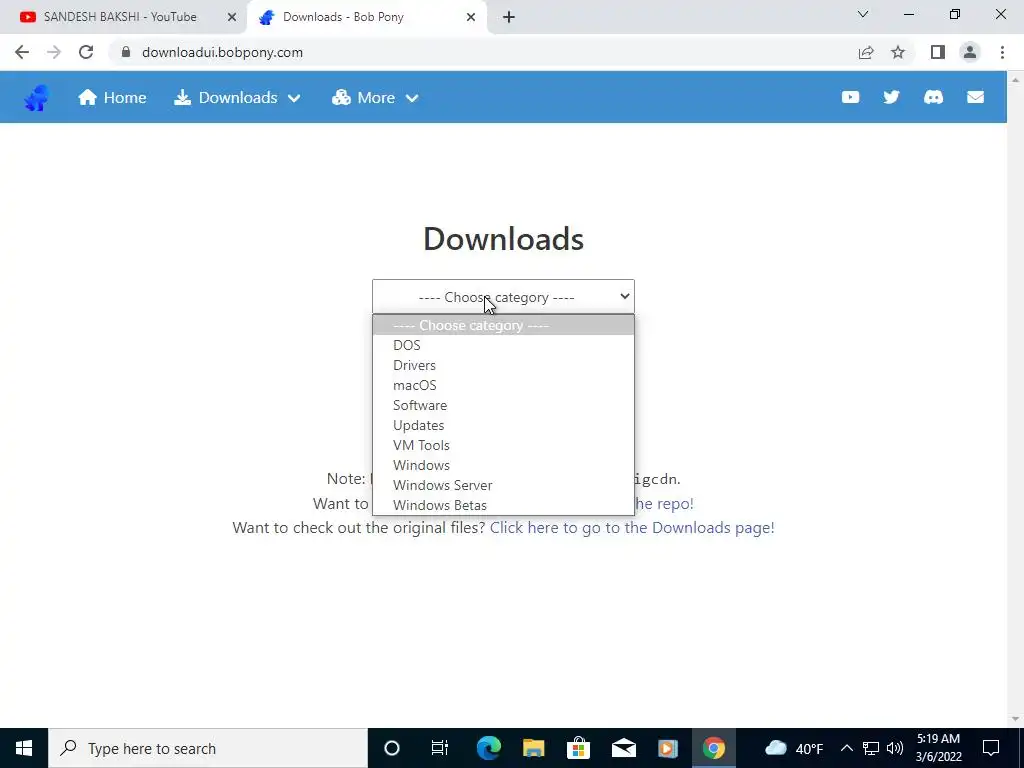Viewport: 1024px width, 768px height.
Task: Expand the Downloads navbar menu
Action: click(237, 97)
